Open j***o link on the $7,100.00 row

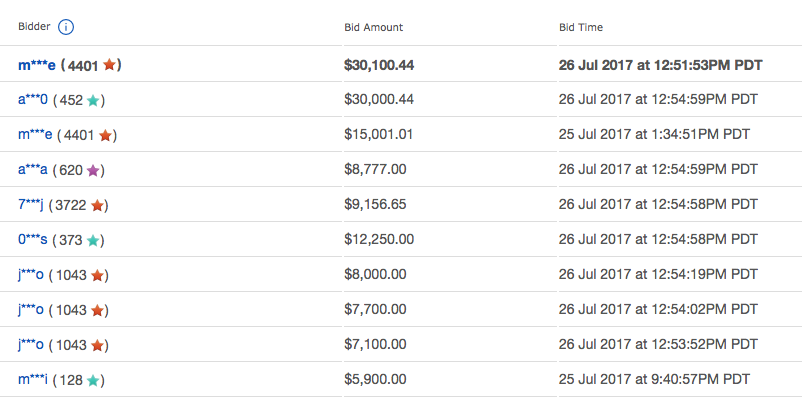tap(31, 345)
